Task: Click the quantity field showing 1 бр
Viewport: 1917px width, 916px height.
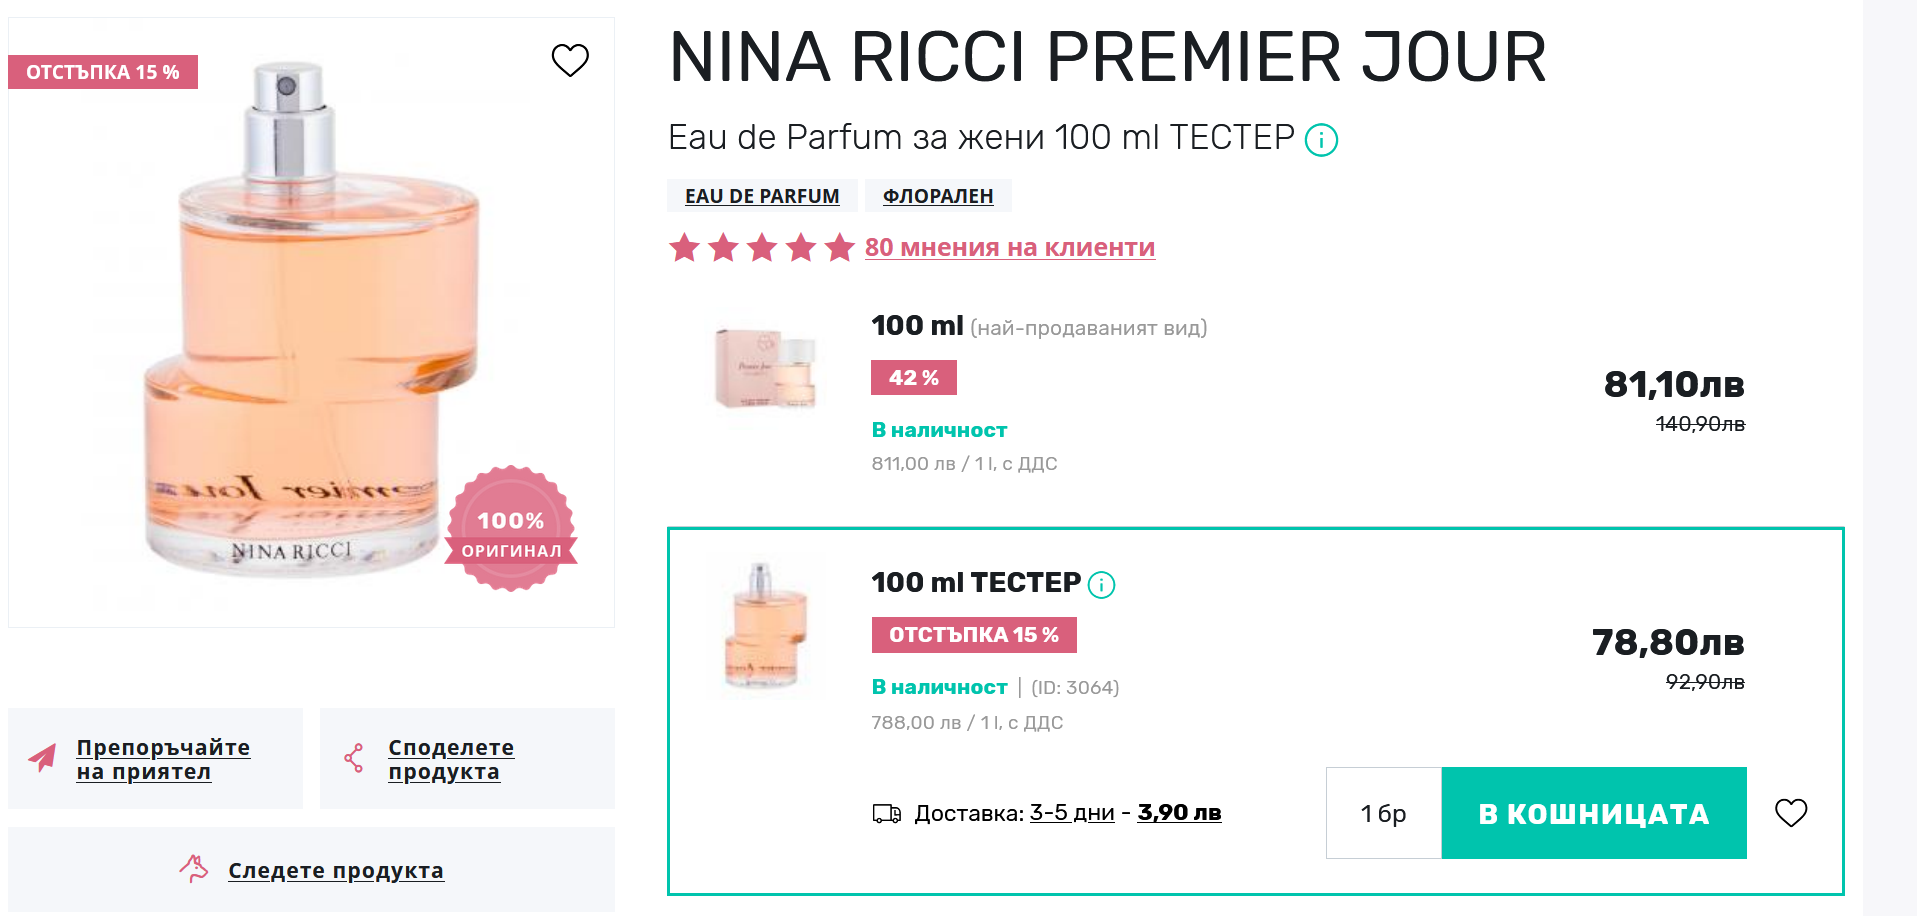Action: coord(1383,813)
